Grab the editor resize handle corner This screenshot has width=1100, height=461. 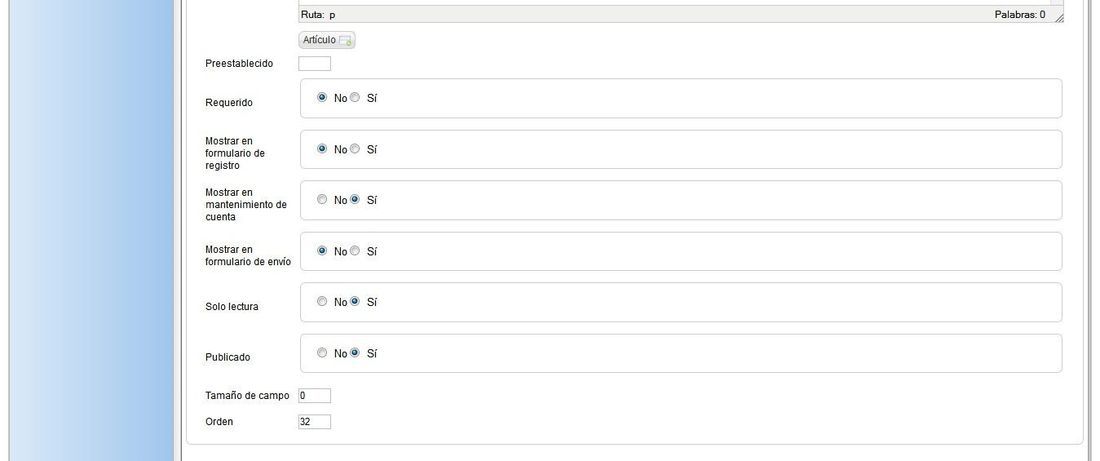pos(1059,17)
